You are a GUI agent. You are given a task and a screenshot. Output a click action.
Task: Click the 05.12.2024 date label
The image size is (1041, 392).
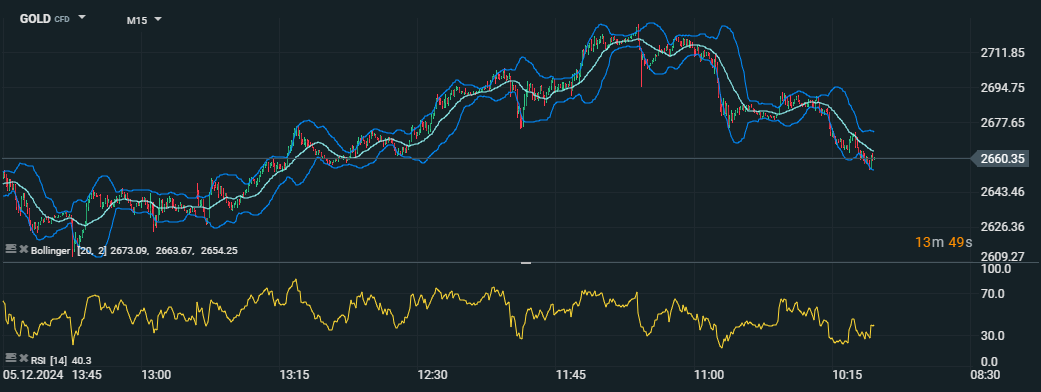(x=33, y=375)
